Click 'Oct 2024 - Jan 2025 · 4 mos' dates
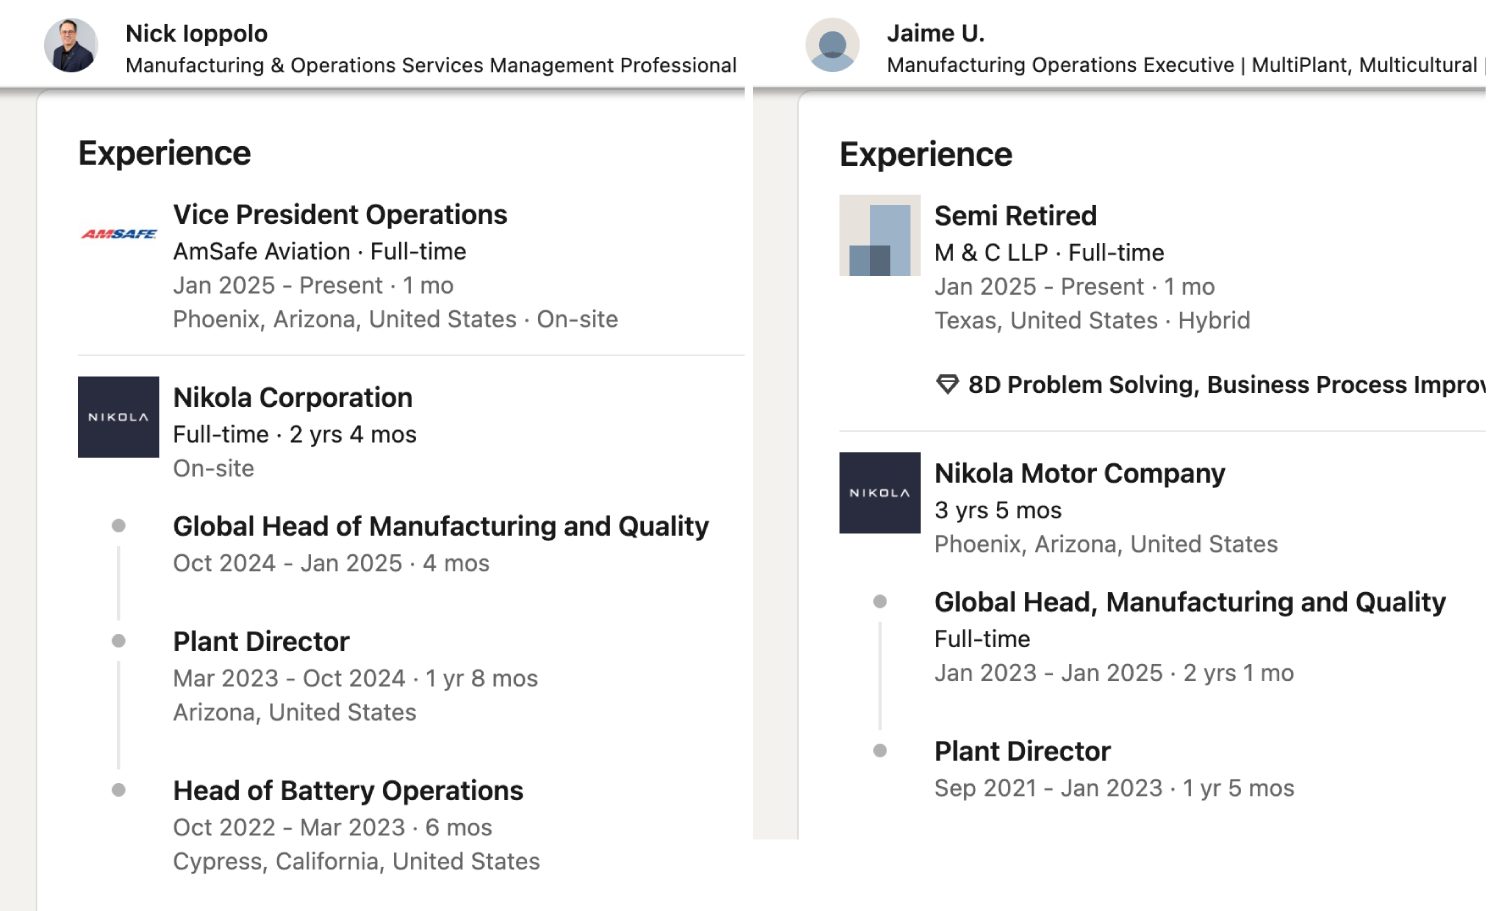 (331, 563)
